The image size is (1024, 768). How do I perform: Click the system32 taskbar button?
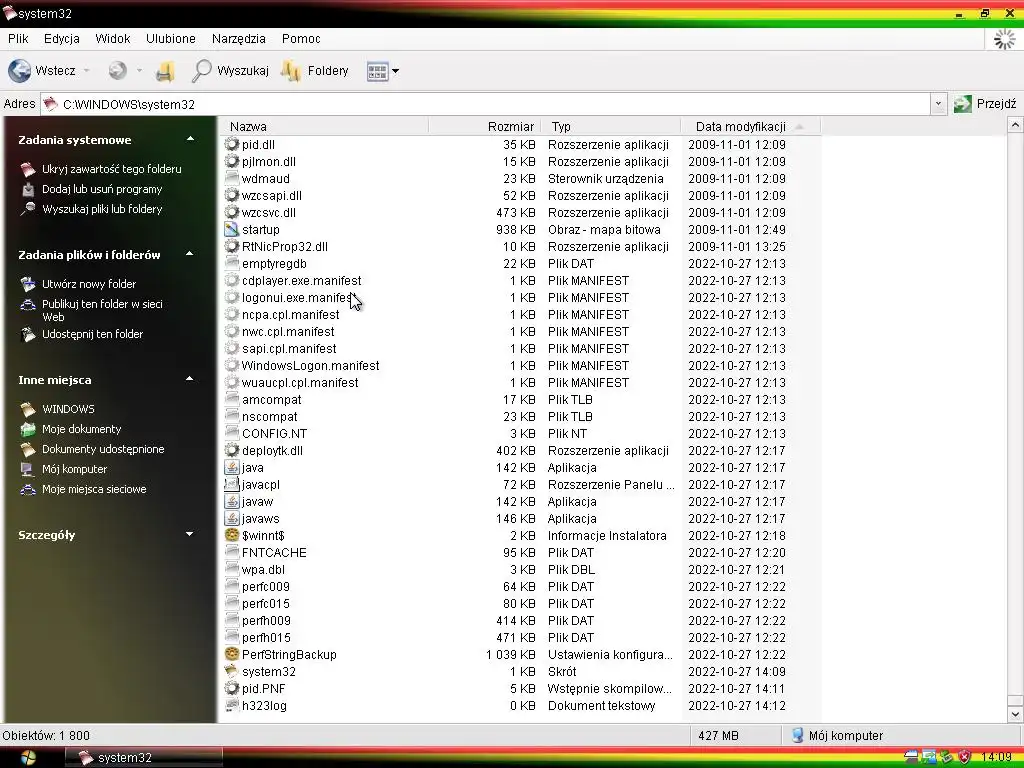tap(144, 758)
